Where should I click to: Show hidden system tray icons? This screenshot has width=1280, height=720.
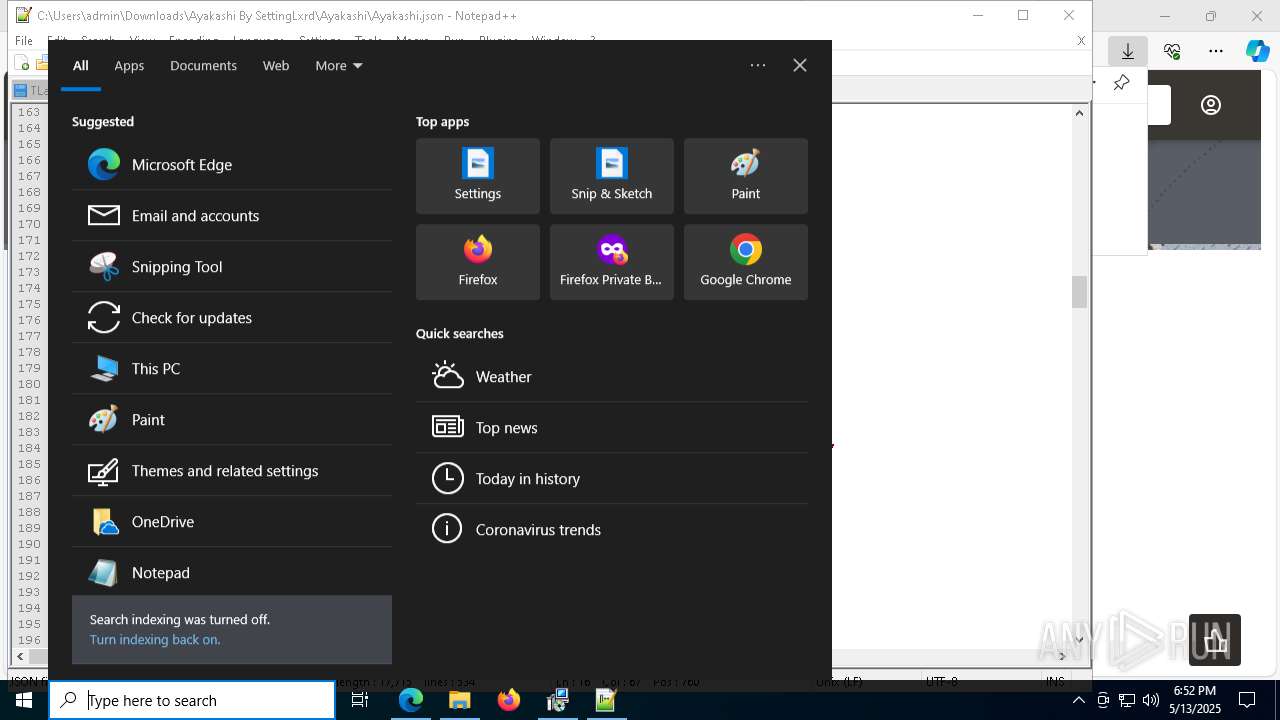(x=1078, y=700)
